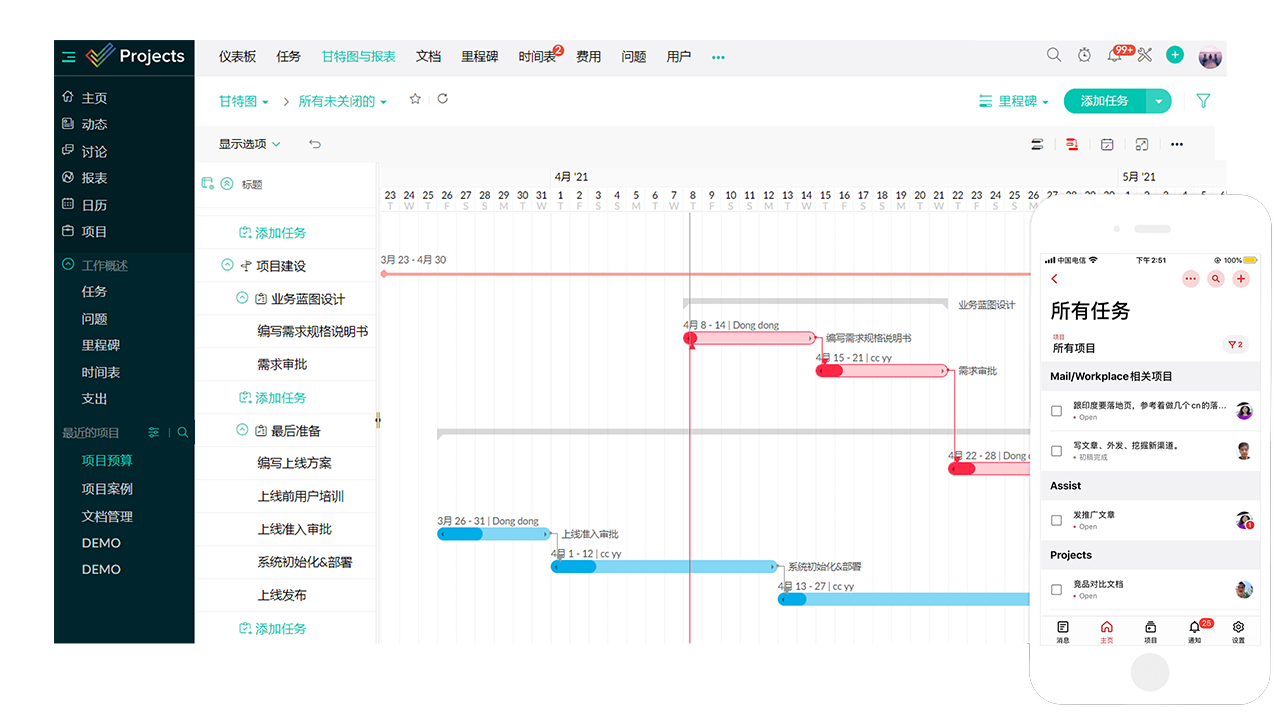The image size is (1280, 724).
Task: Collapse the 项目建设 milestone row
Action: click(x=227, y=265)
